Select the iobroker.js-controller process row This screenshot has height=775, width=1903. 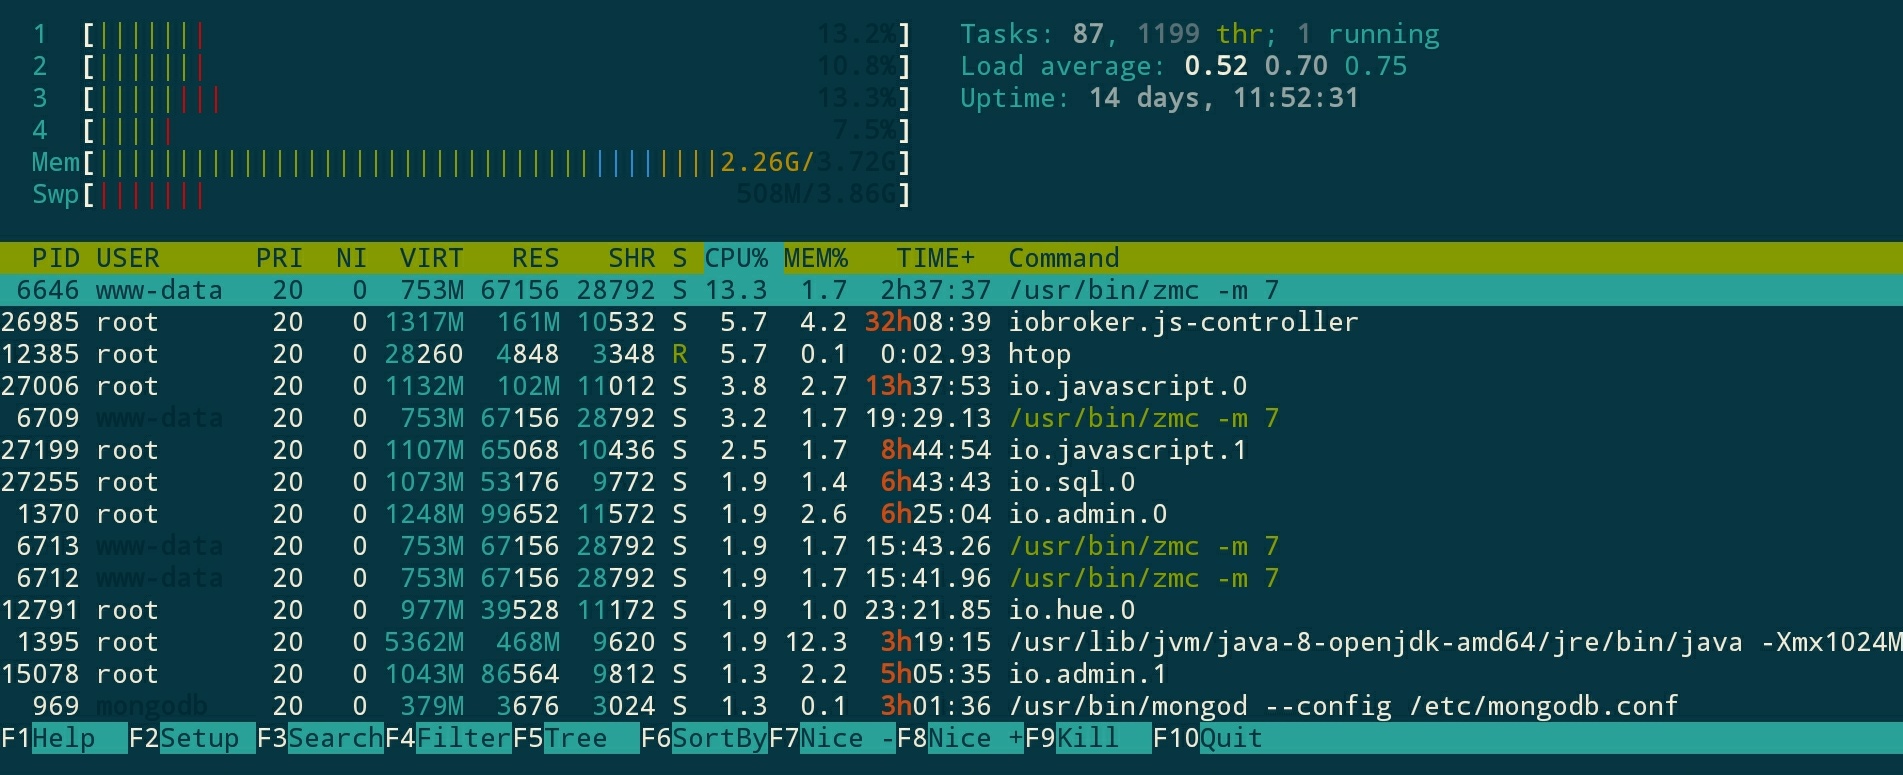tap(951, 322)
